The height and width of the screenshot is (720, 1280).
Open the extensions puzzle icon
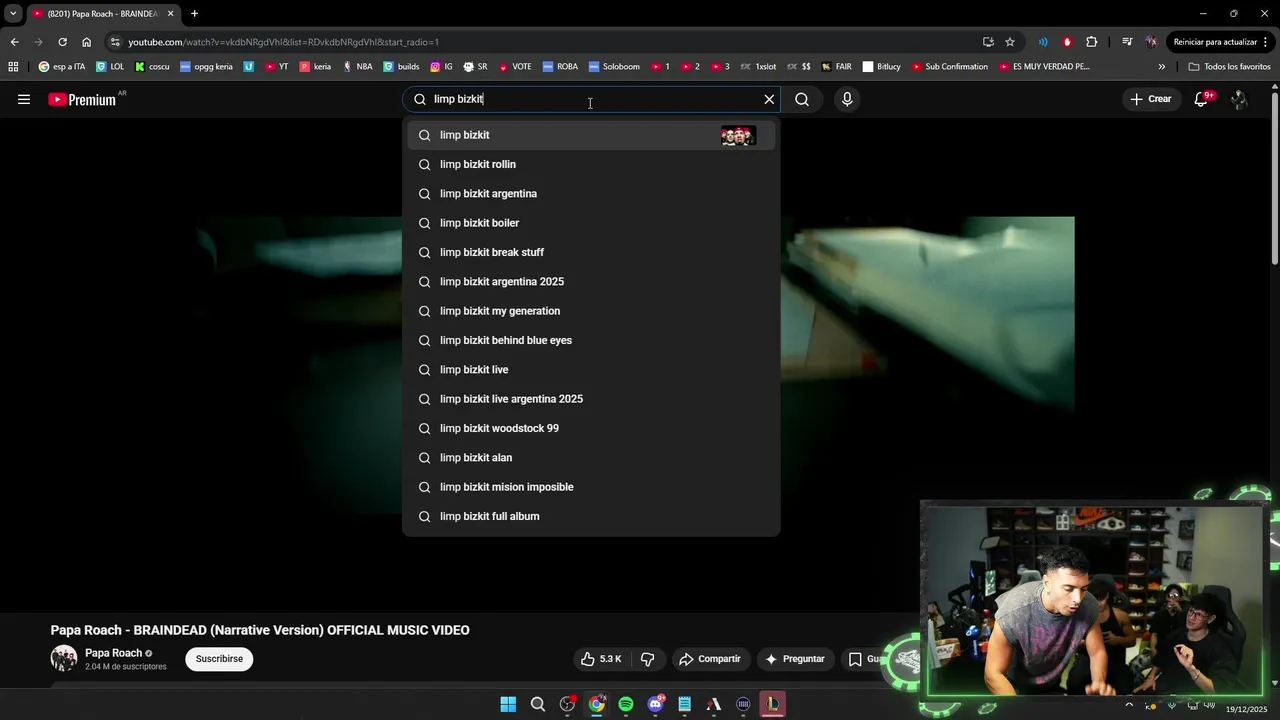pos(1091,42)
